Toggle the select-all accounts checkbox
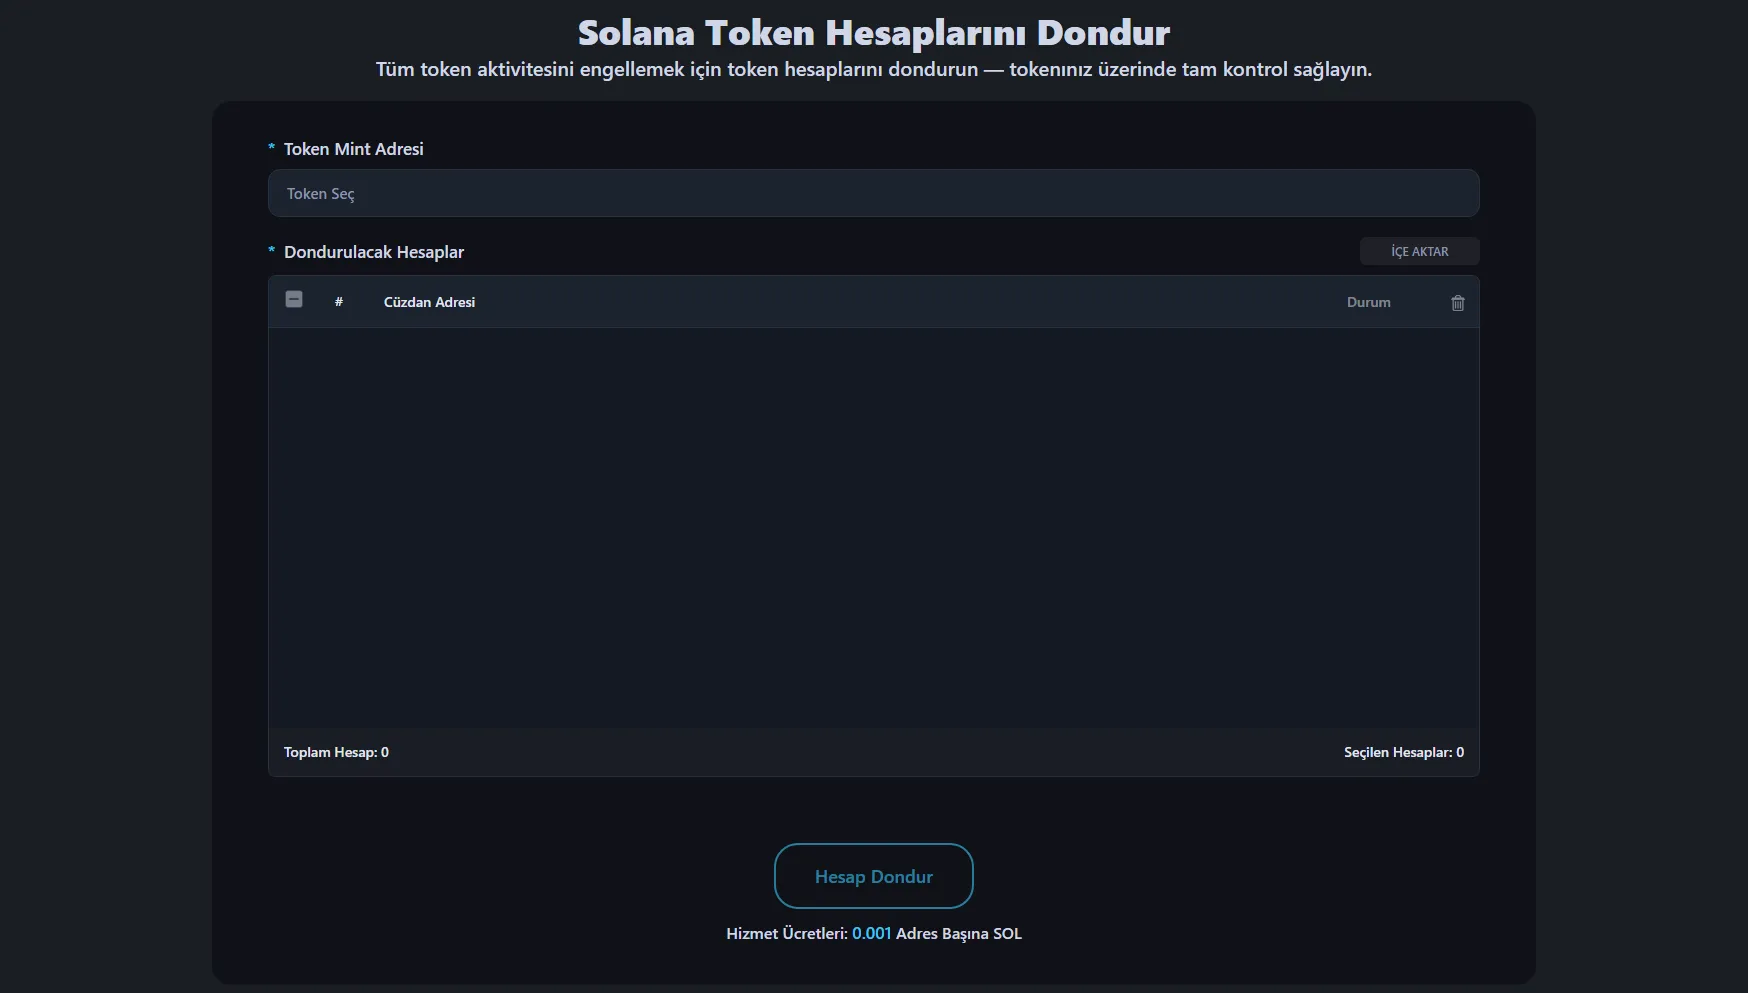 click(294, 300)
